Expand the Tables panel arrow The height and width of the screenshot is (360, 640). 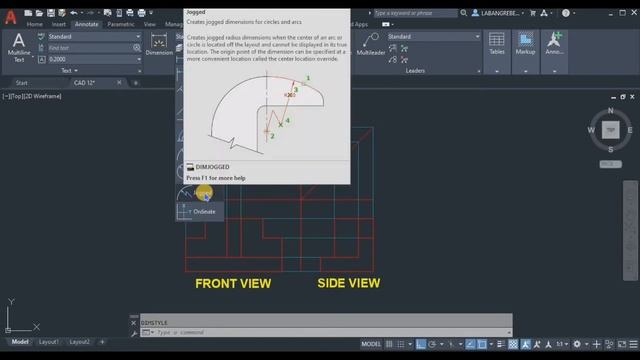tap(497, 71)
